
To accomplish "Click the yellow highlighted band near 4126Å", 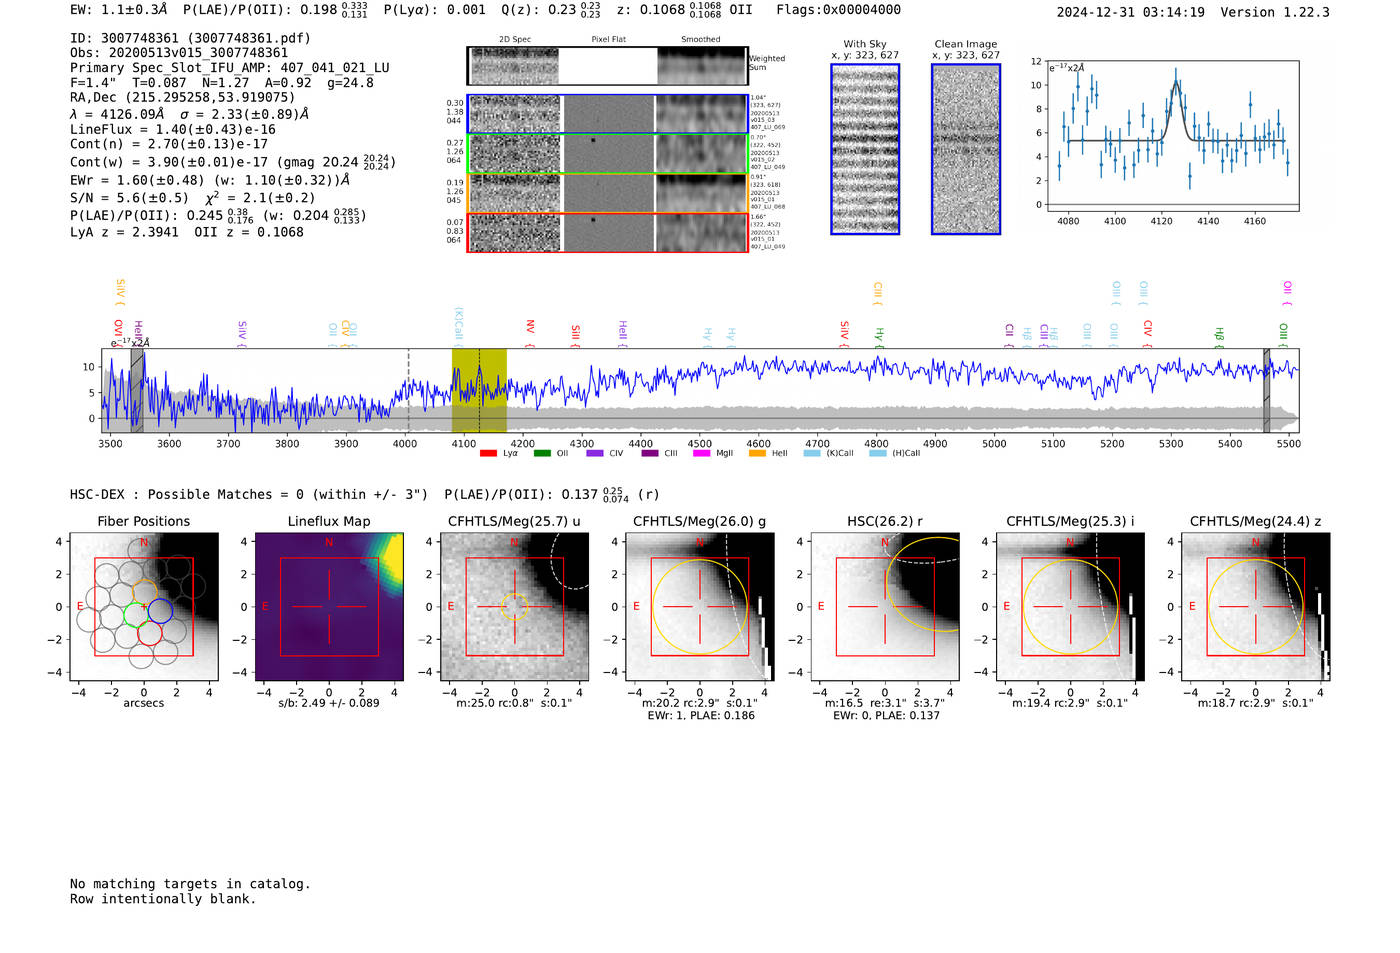I will coord(479,390).
